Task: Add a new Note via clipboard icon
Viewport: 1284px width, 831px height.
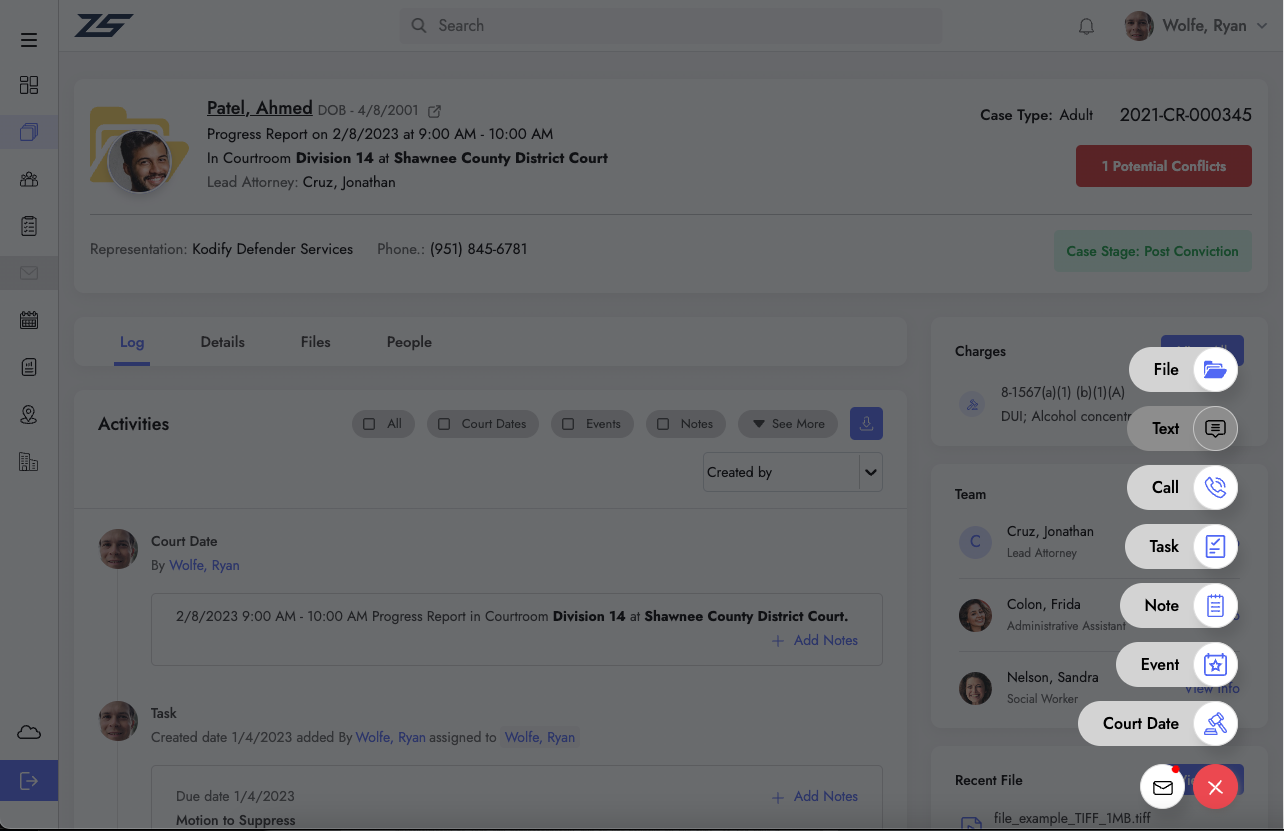Action: point(1214,606)
